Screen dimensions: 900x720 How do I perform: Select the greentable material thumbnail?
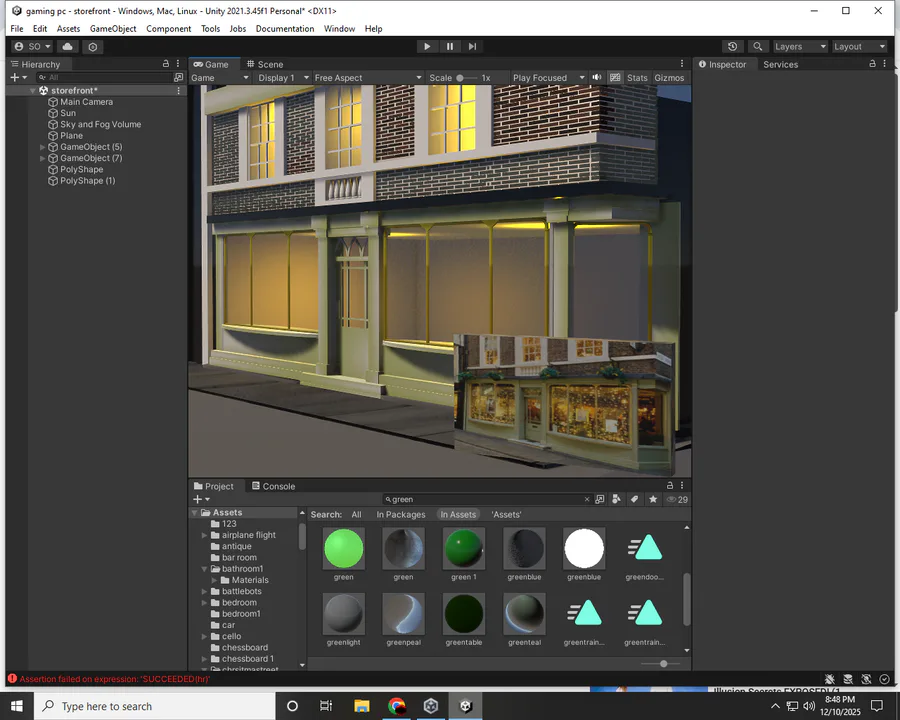point(464,614)
